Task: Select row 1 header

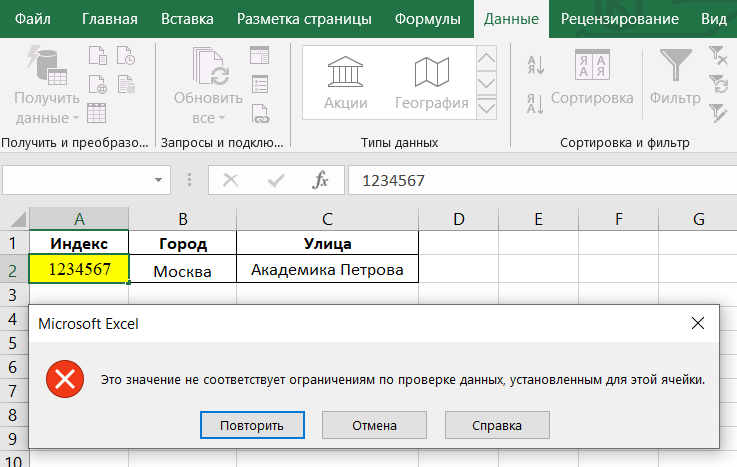Action: tap(14, 243)
